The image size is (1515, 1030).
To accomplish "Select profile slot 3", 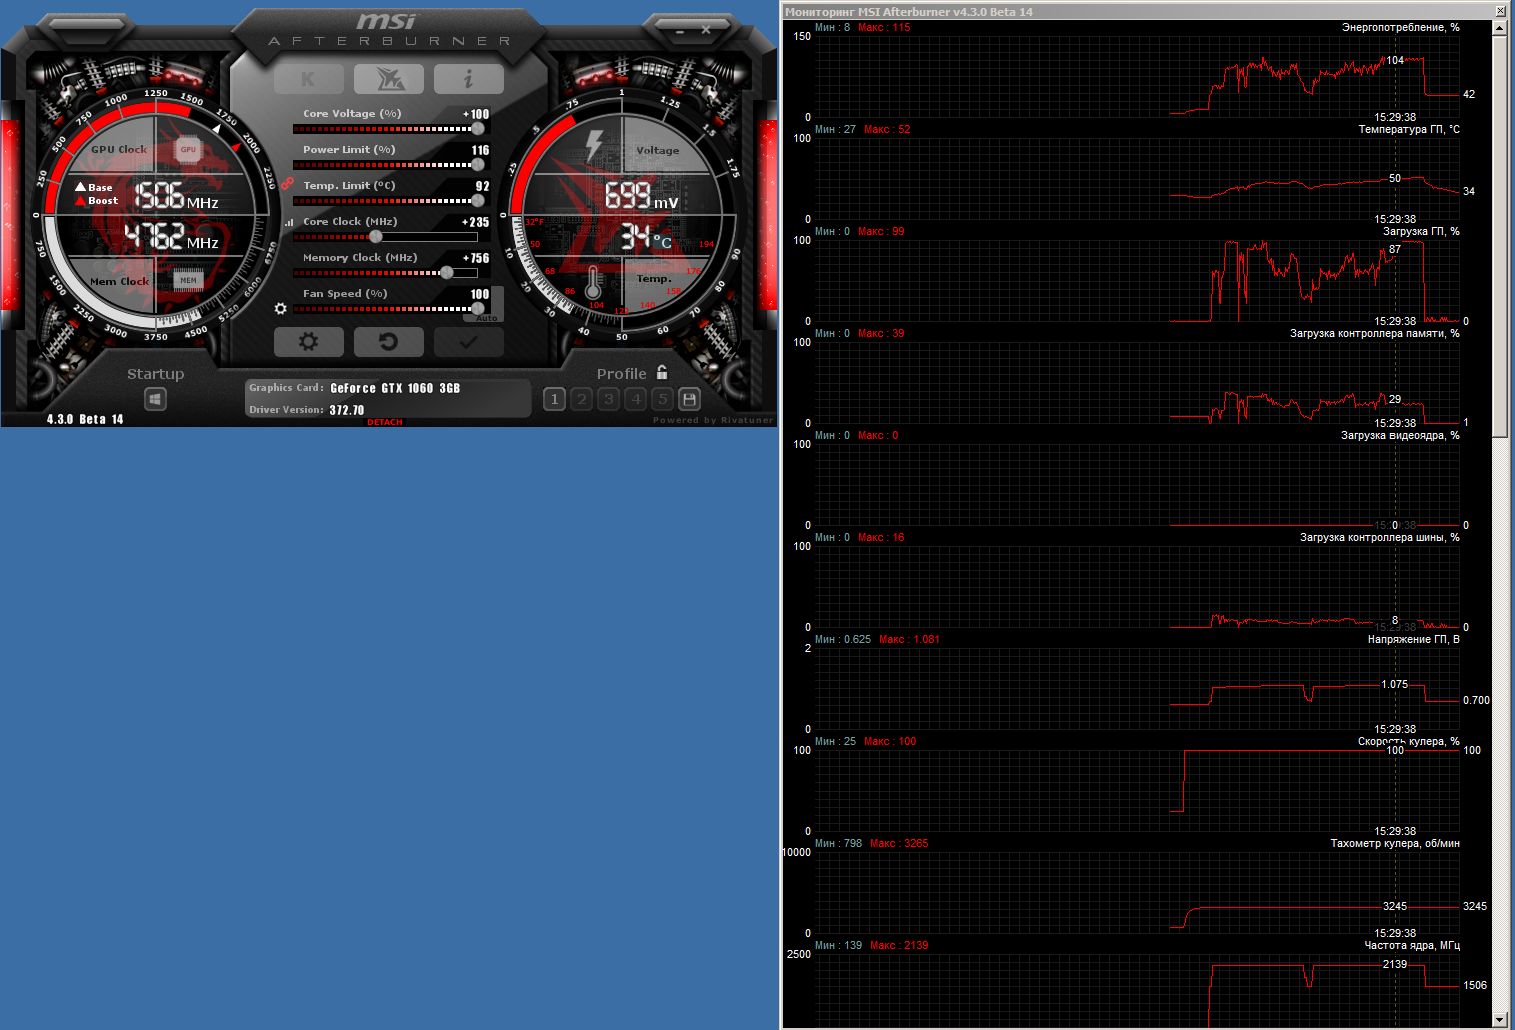I will 609,399.
